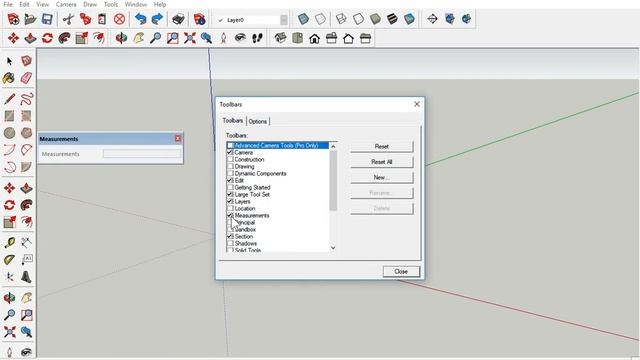Open the View menu

pos(42,4)
